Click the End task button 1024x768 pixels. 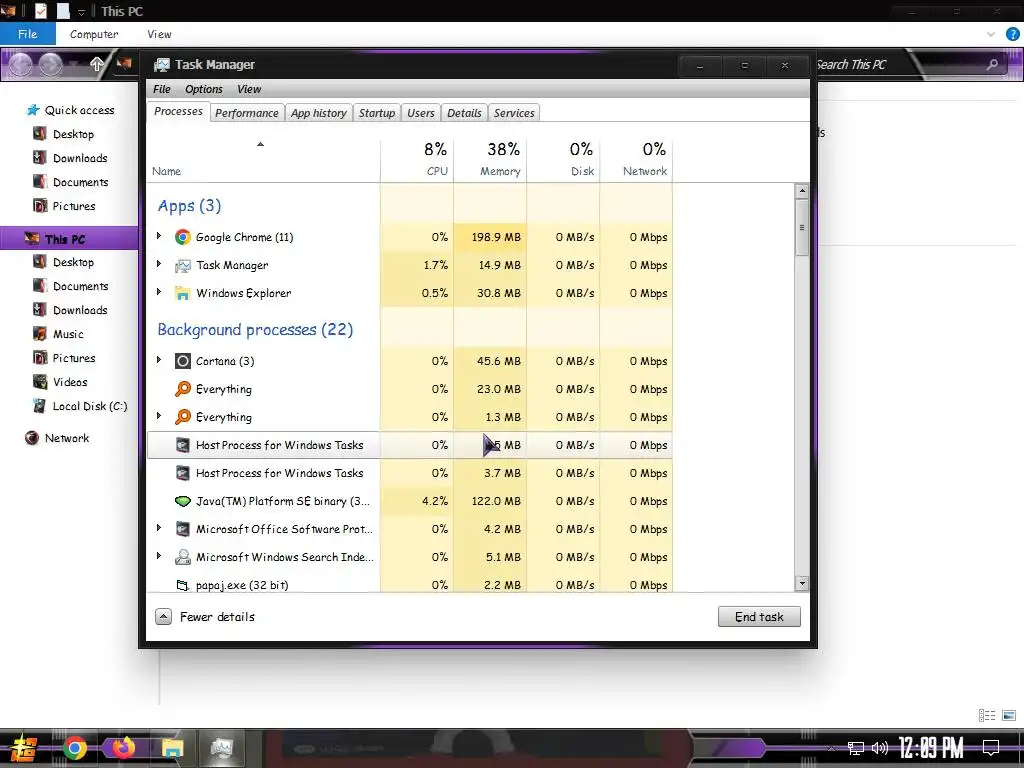(x=759, y=616)
